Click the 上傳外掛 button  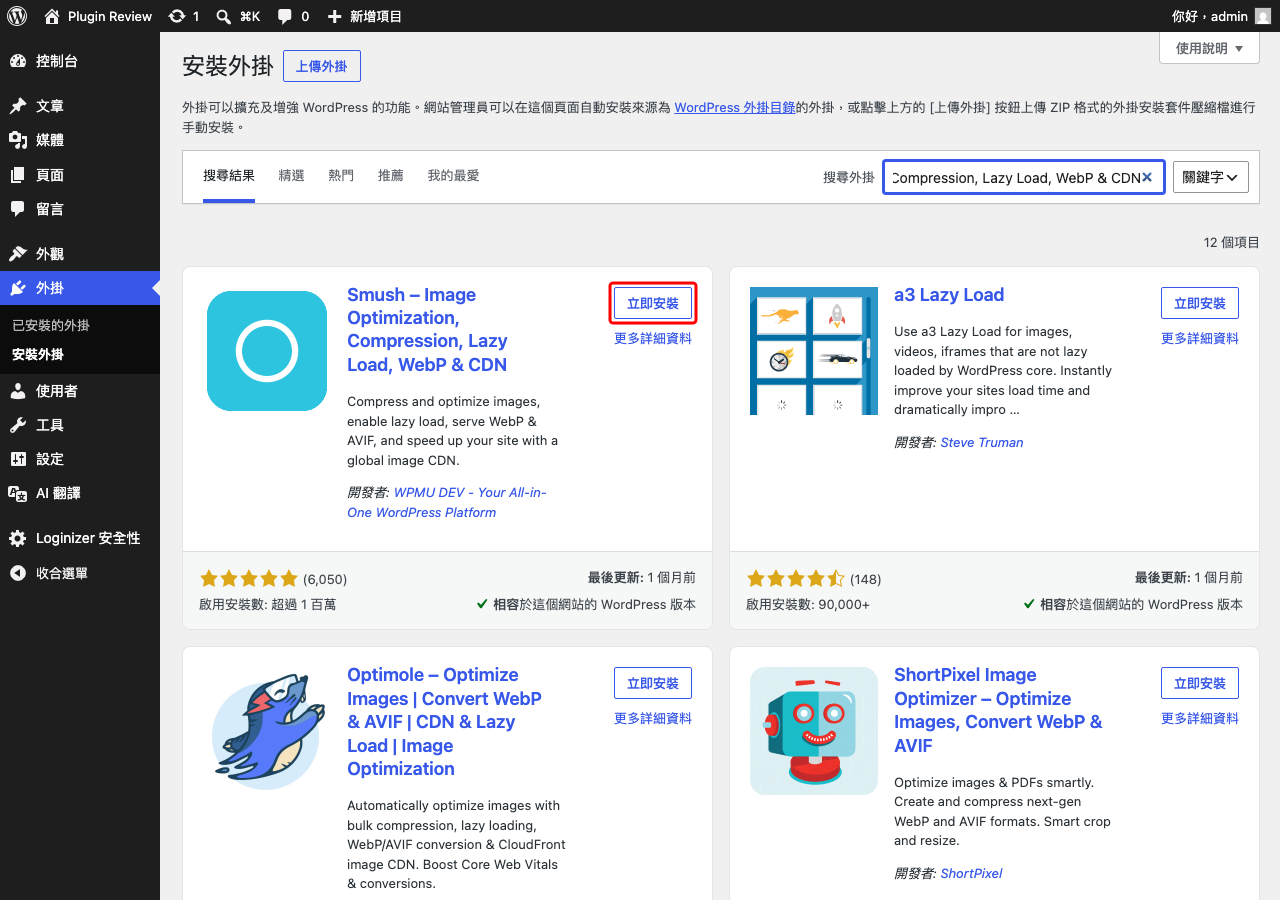[x=322, y=66]
